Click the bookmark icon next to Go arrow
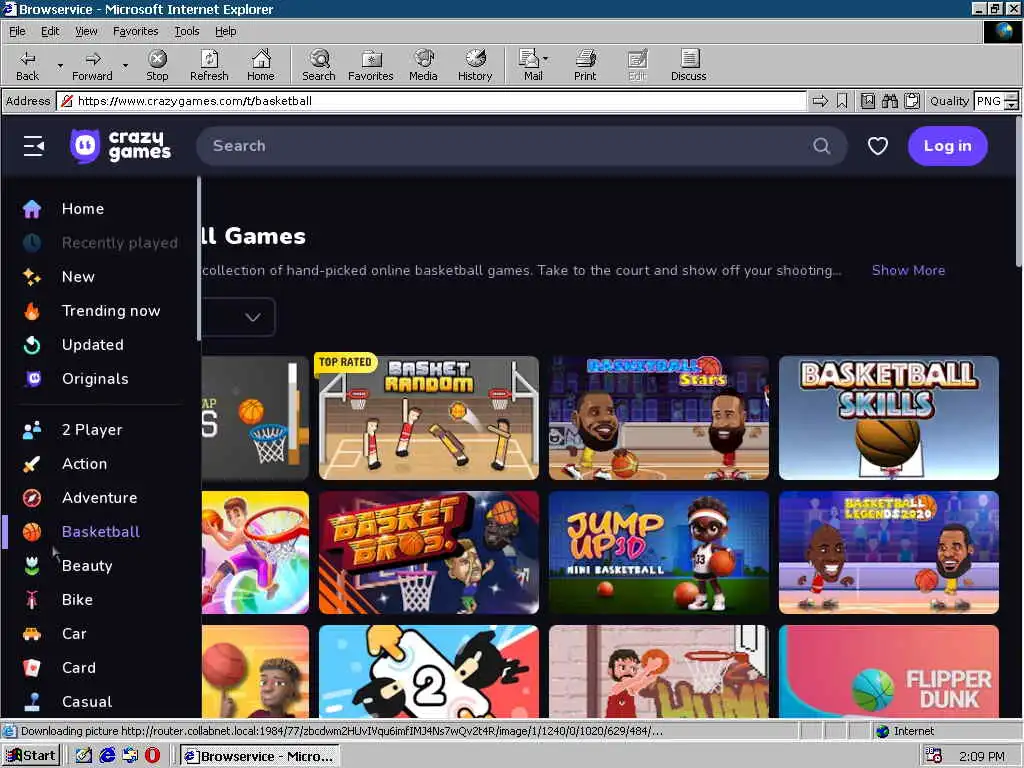The height and width of the screenshot is (768, 1024). click(x=842, y=101)
